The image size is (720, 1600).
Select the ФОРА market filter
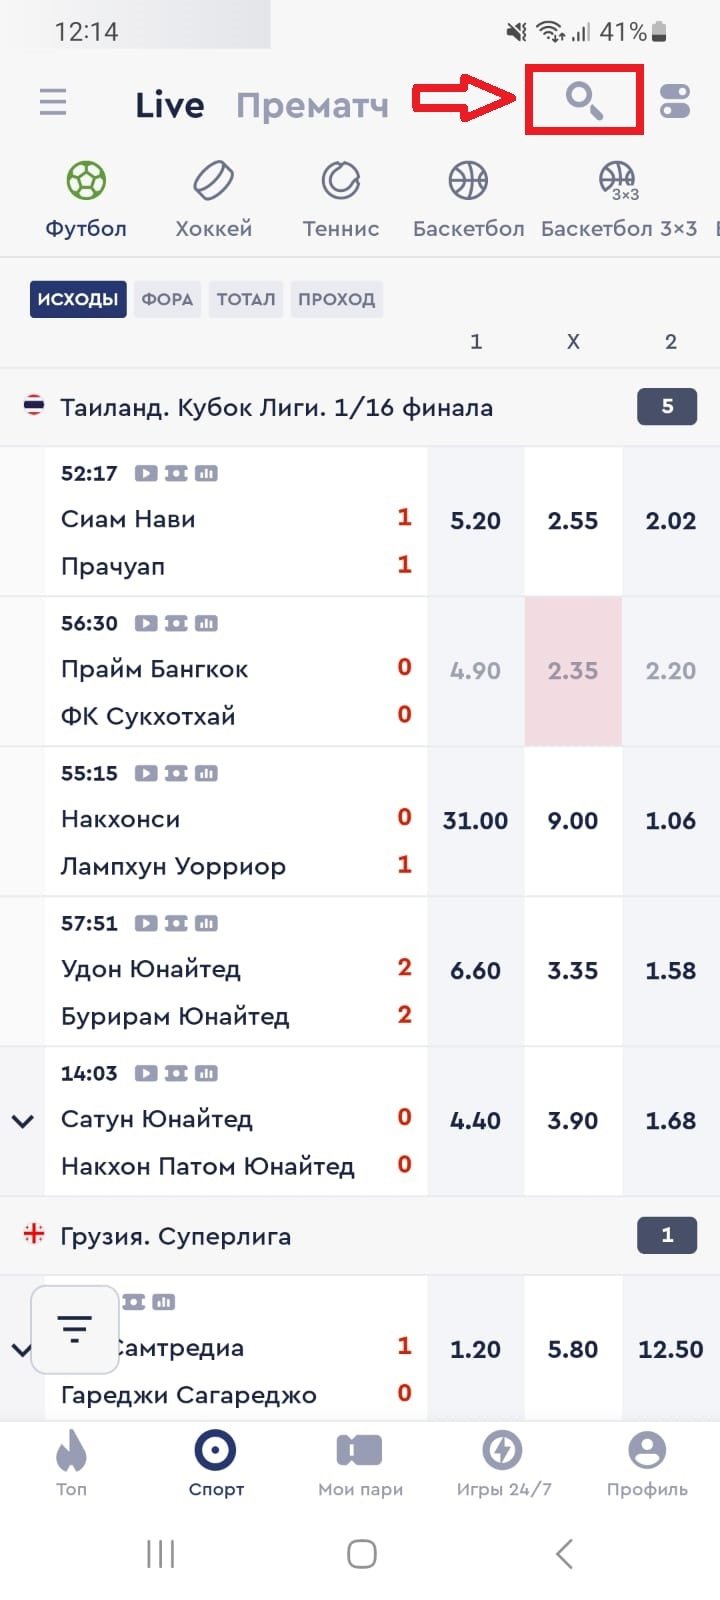point(167,299)
